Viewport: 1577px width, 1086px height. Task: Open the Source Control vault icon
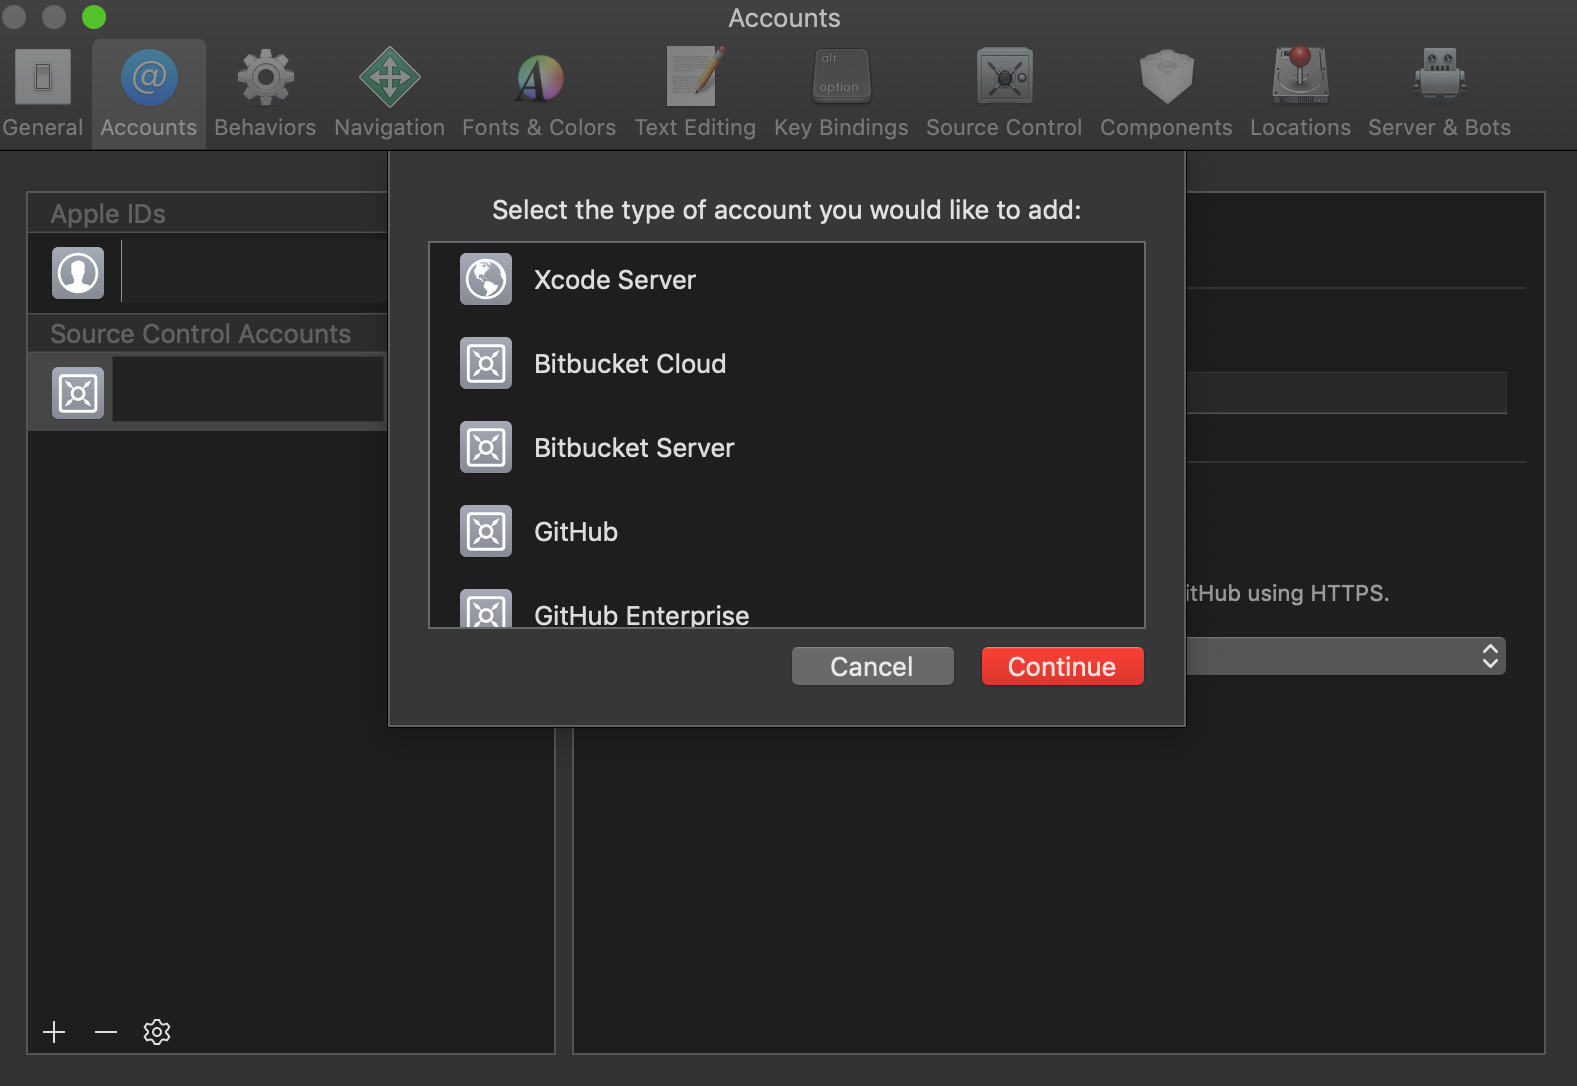1004,77
